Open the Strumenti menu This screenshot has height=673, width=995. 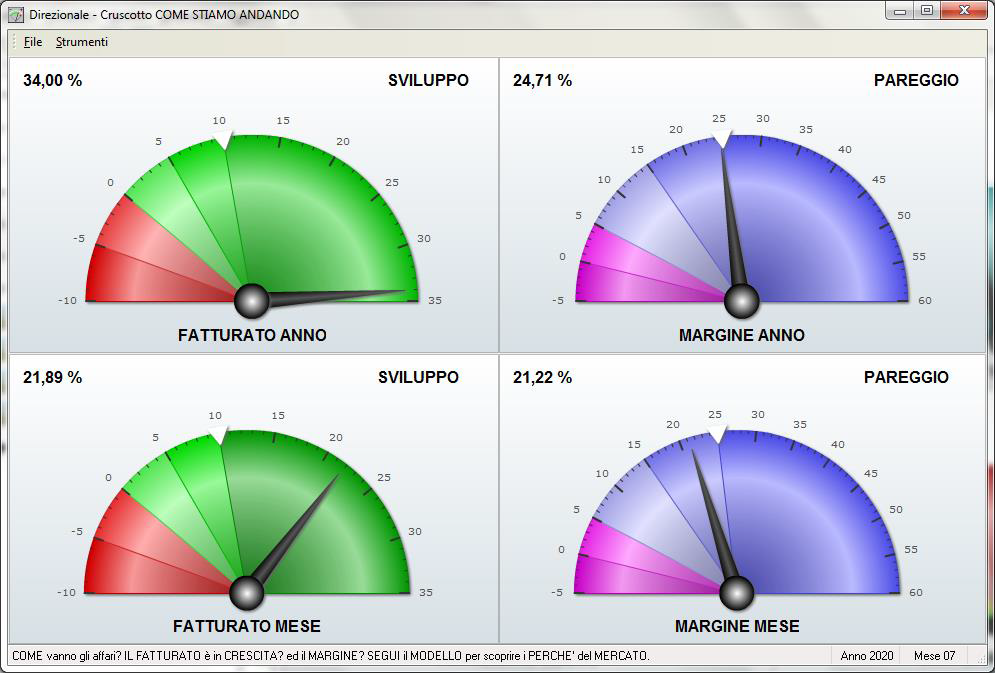pos(82,42)
